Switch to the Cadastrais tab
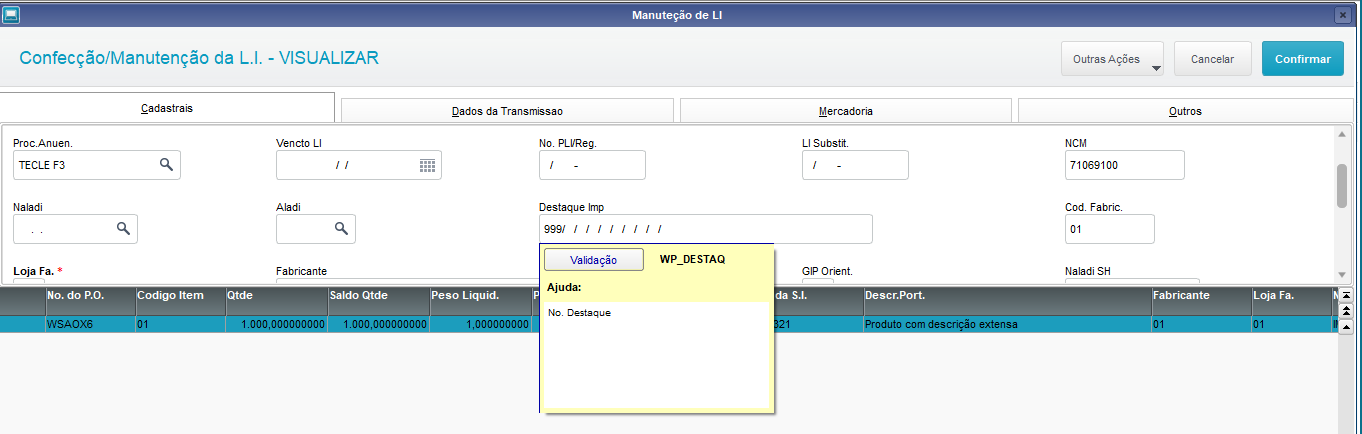 (167, 108)
